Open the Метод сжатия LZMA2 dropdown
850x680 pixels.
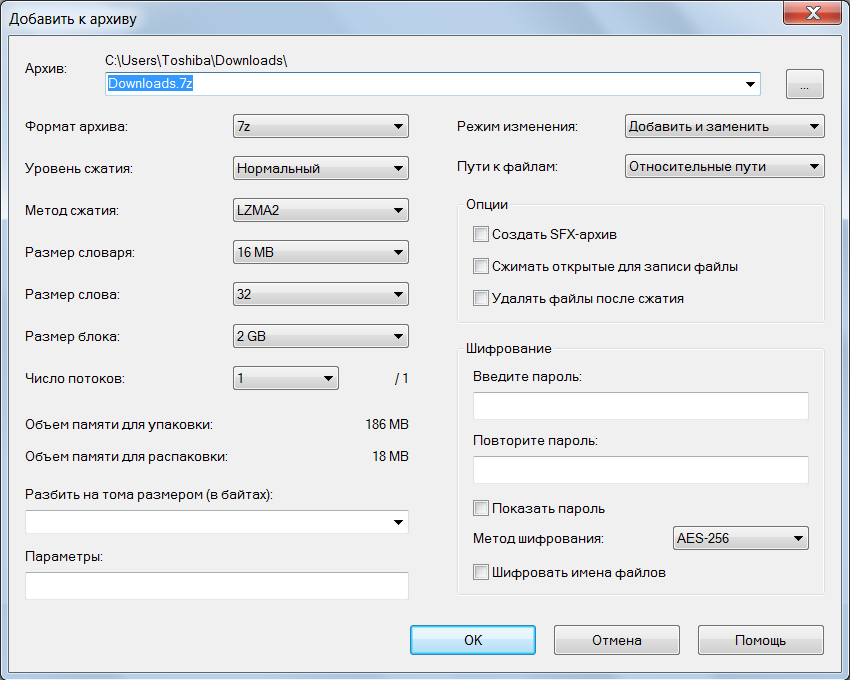320,211
